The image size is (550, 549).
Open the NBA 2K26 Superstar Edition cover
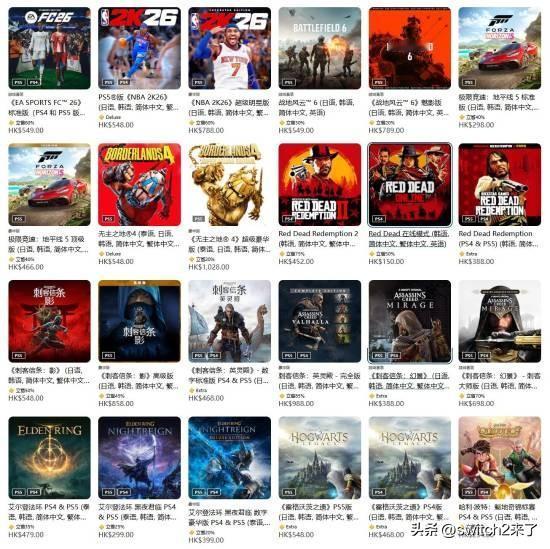(229, 48)
